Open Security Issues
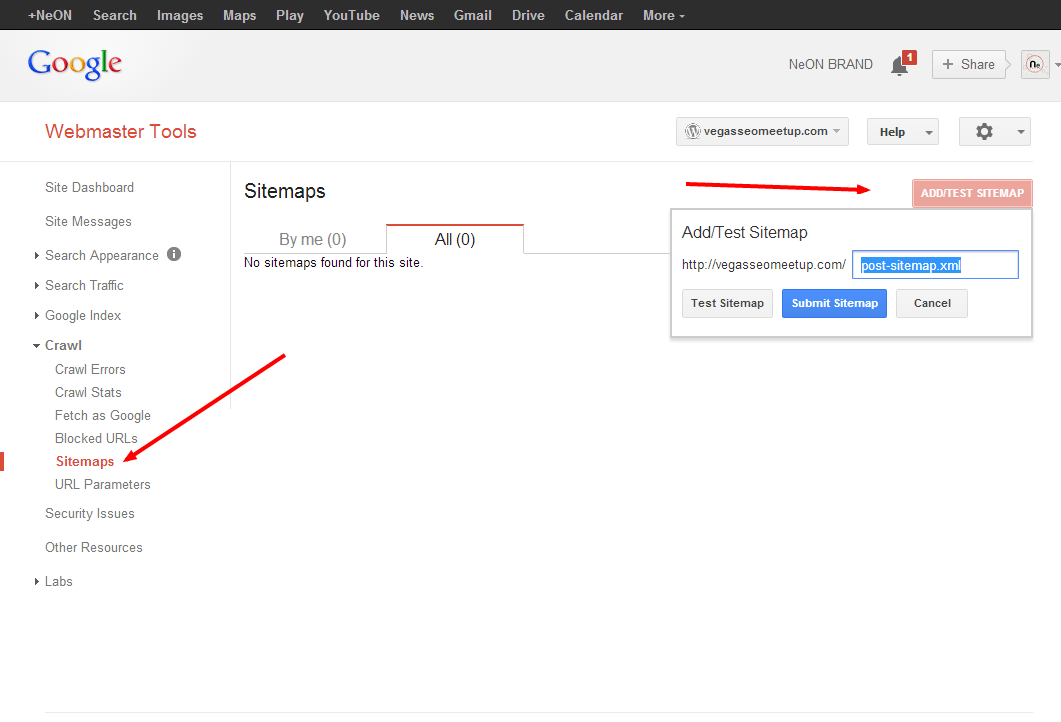 (x=89, y=514)
